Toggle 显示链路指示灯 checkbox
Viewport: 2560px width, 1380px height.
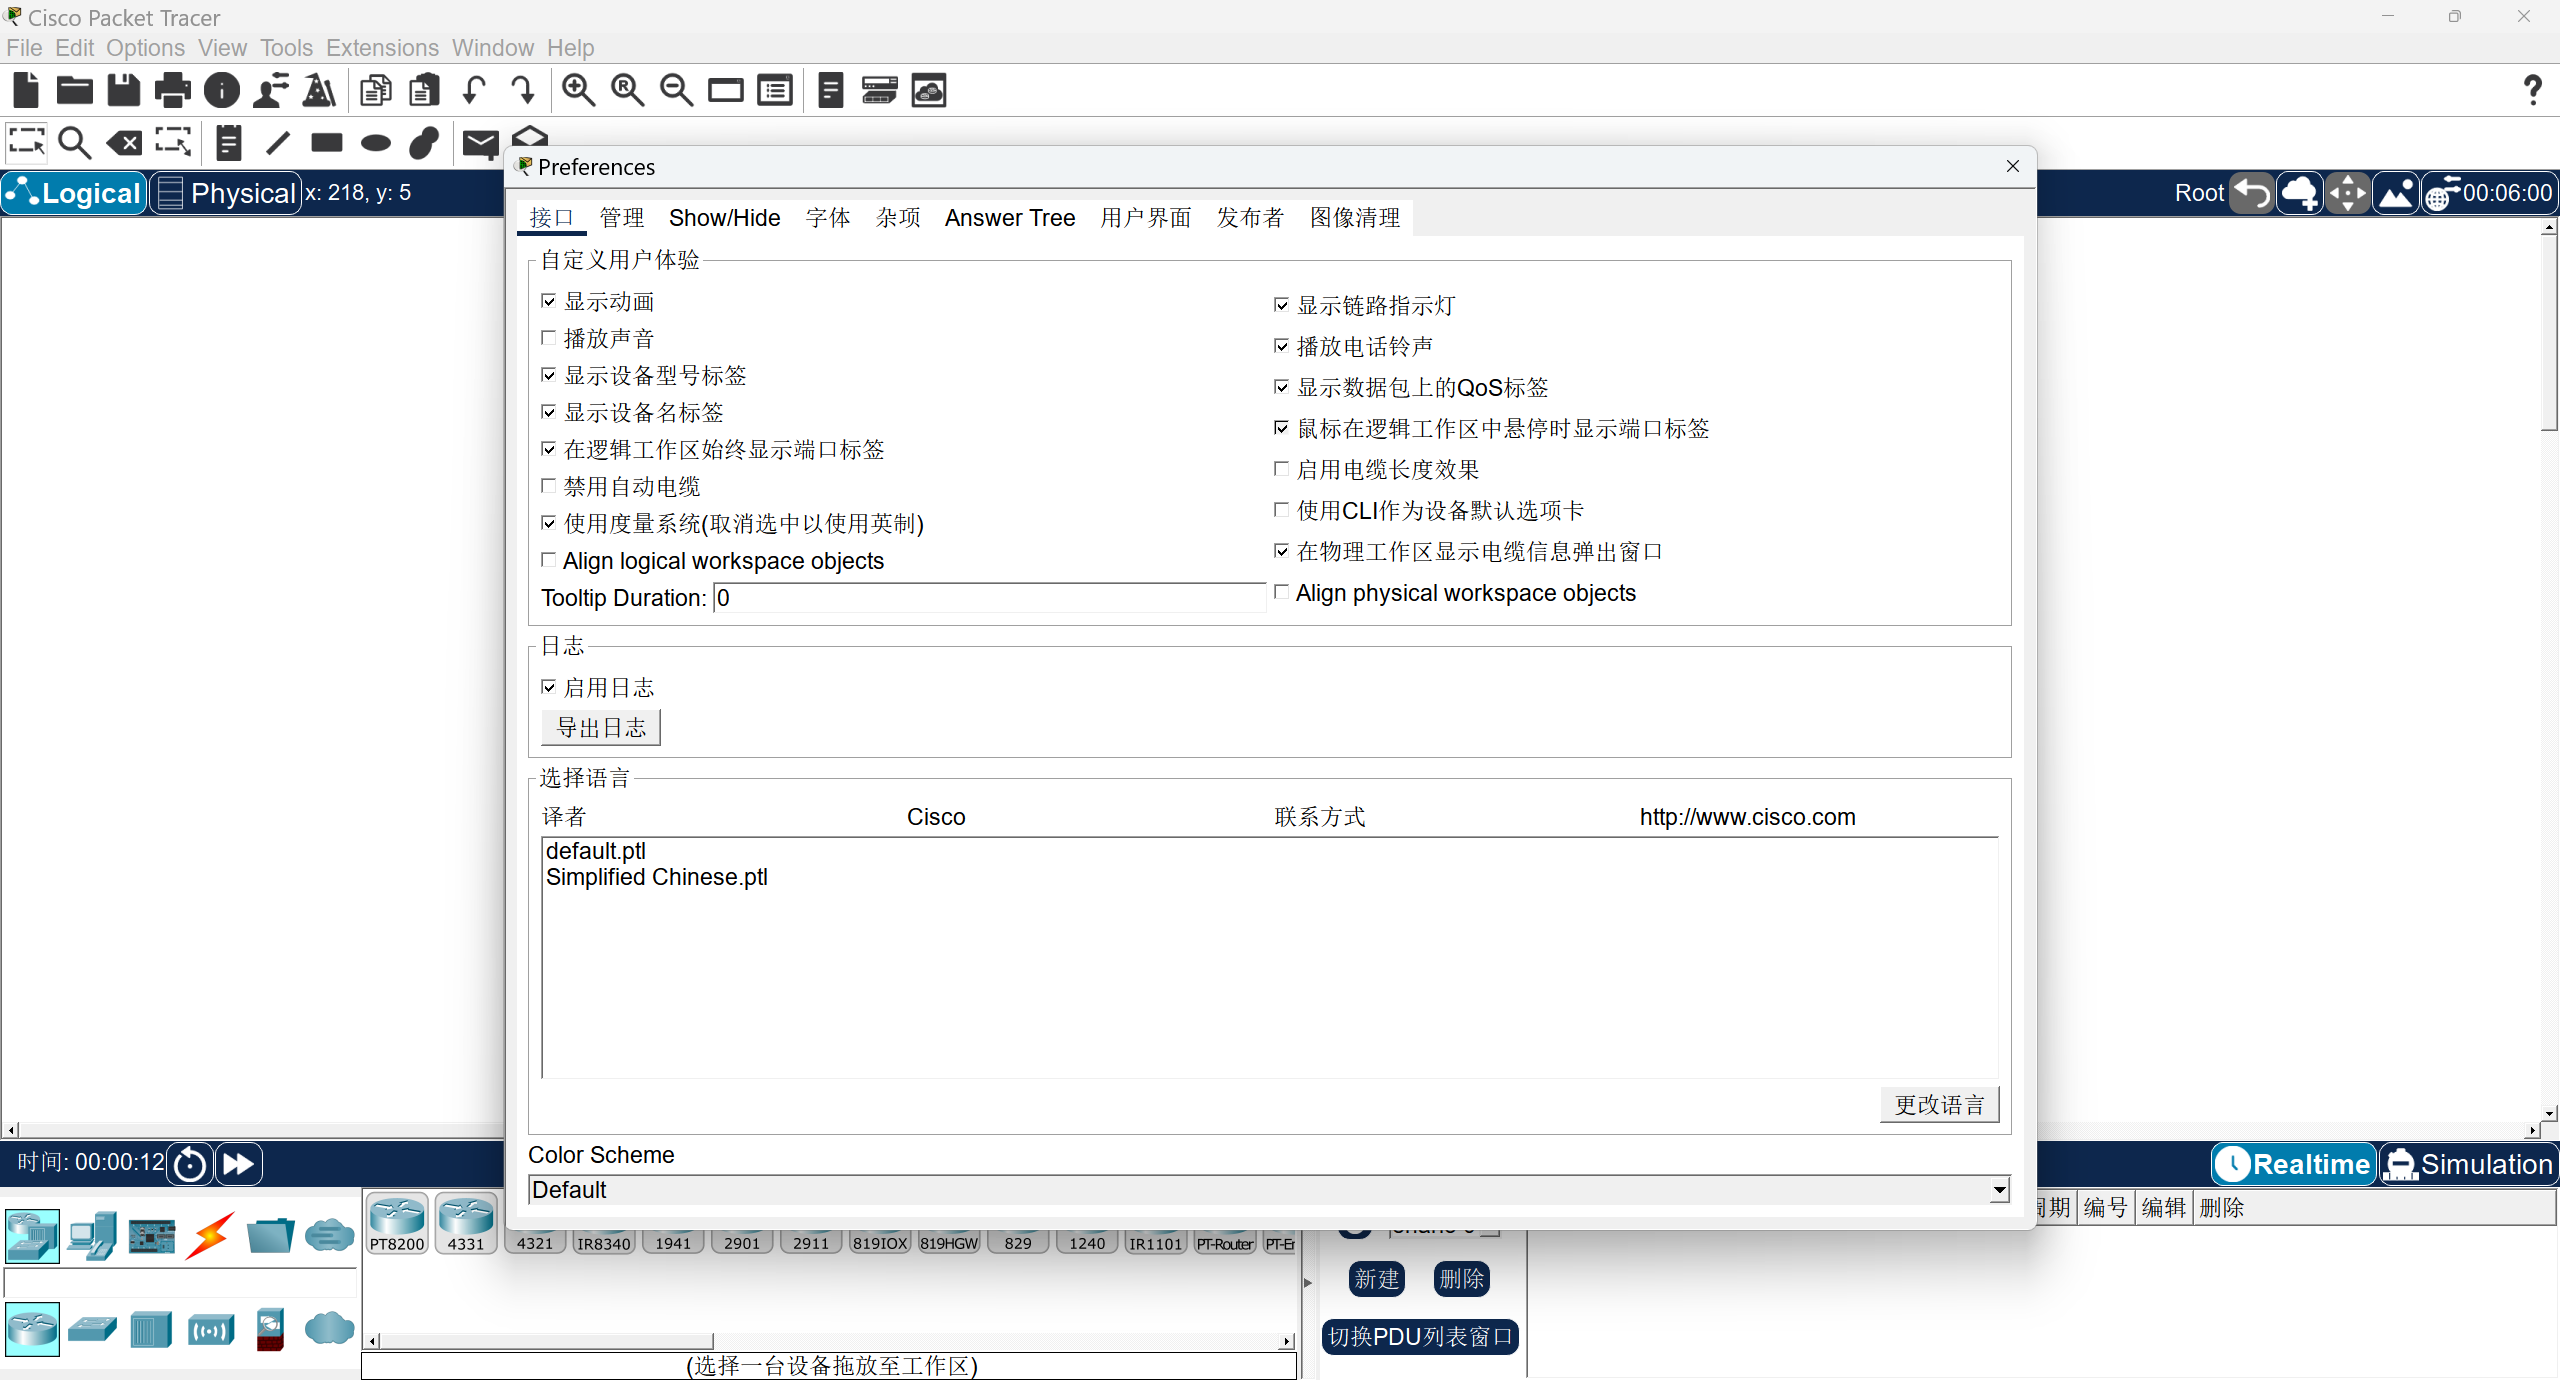(1282, 305)
